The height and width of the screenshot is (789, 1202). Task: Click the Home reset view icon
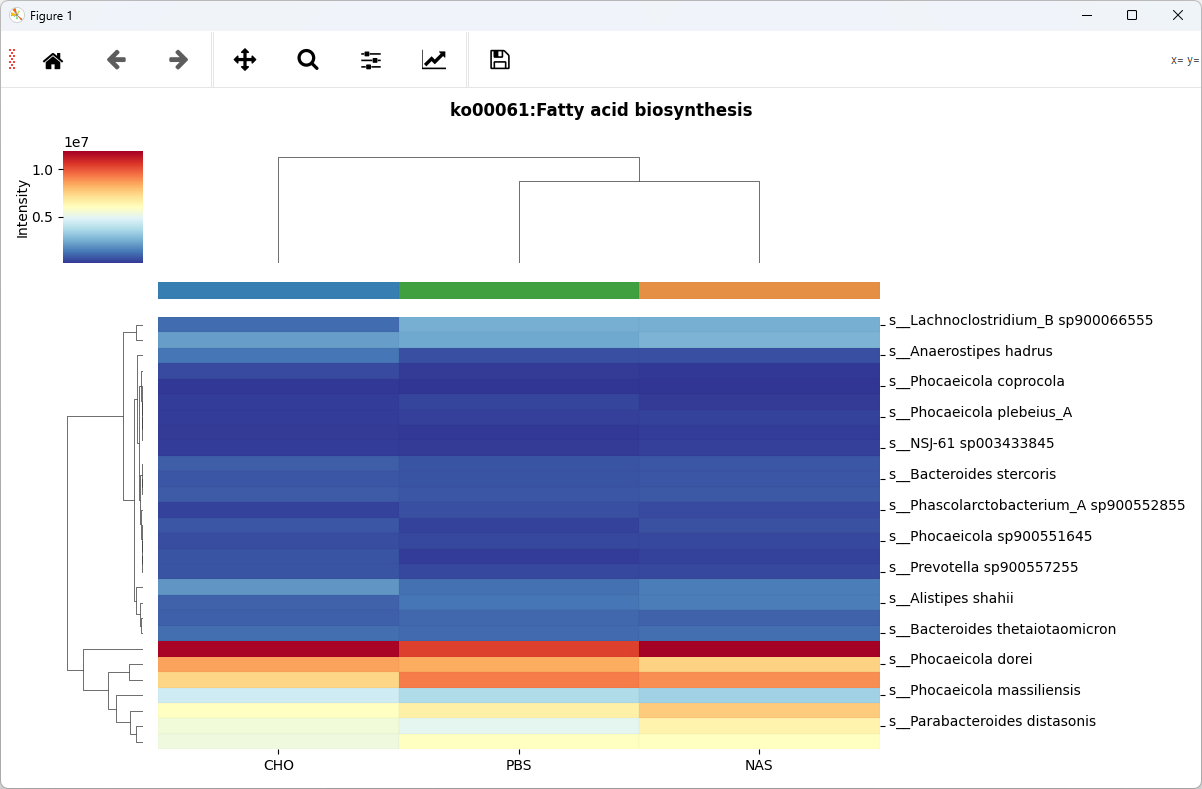[x=53, y=60]
